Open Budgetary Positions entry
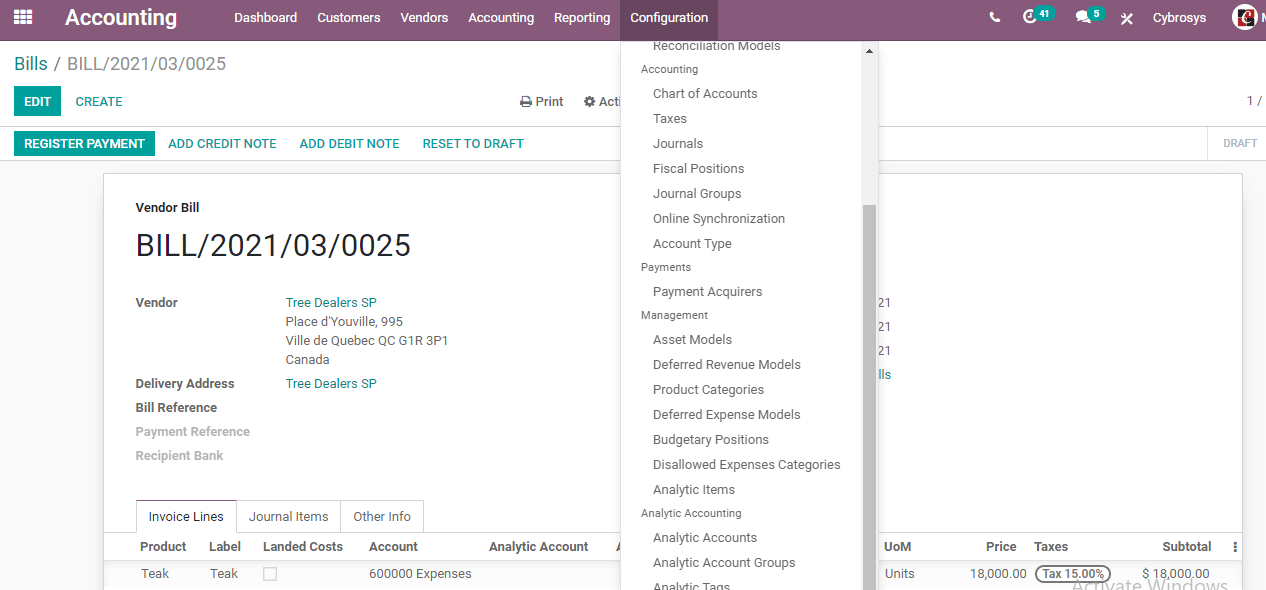 pos(711,440)
